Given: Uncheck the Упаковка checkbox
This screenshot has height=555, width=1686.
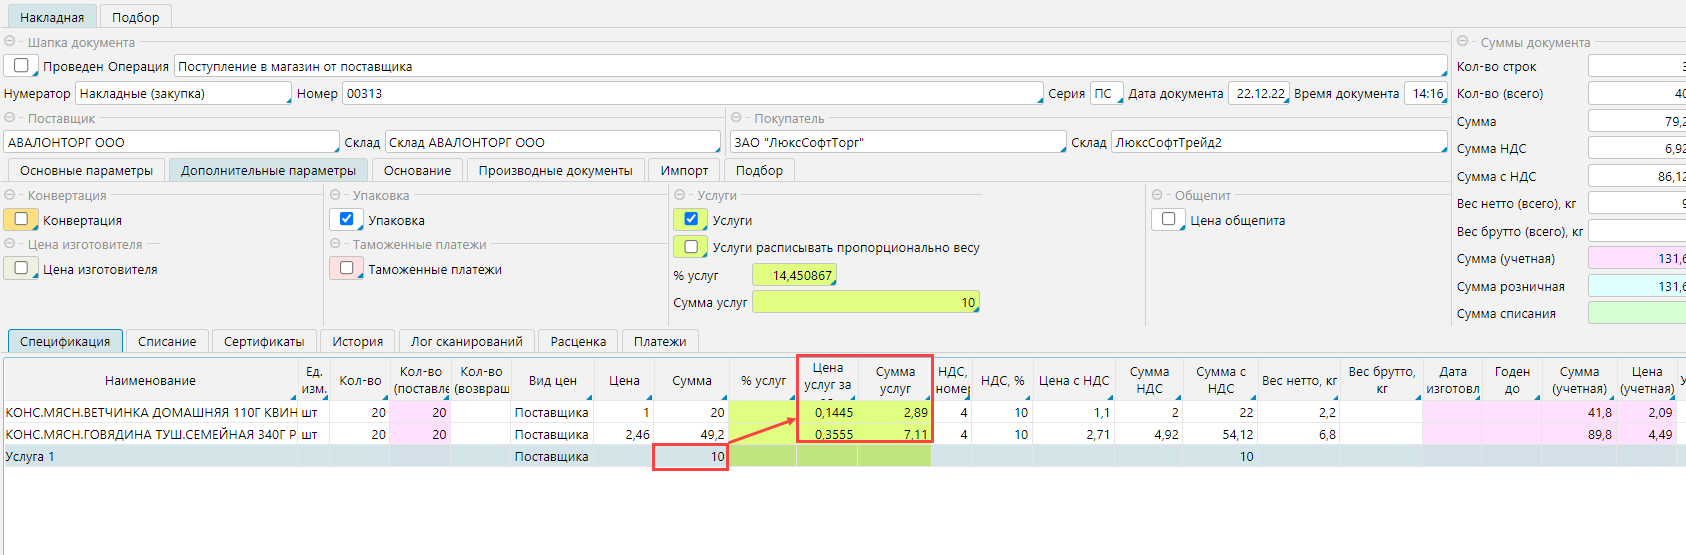Looking at the screenshot, I should (x=346, y=219).
